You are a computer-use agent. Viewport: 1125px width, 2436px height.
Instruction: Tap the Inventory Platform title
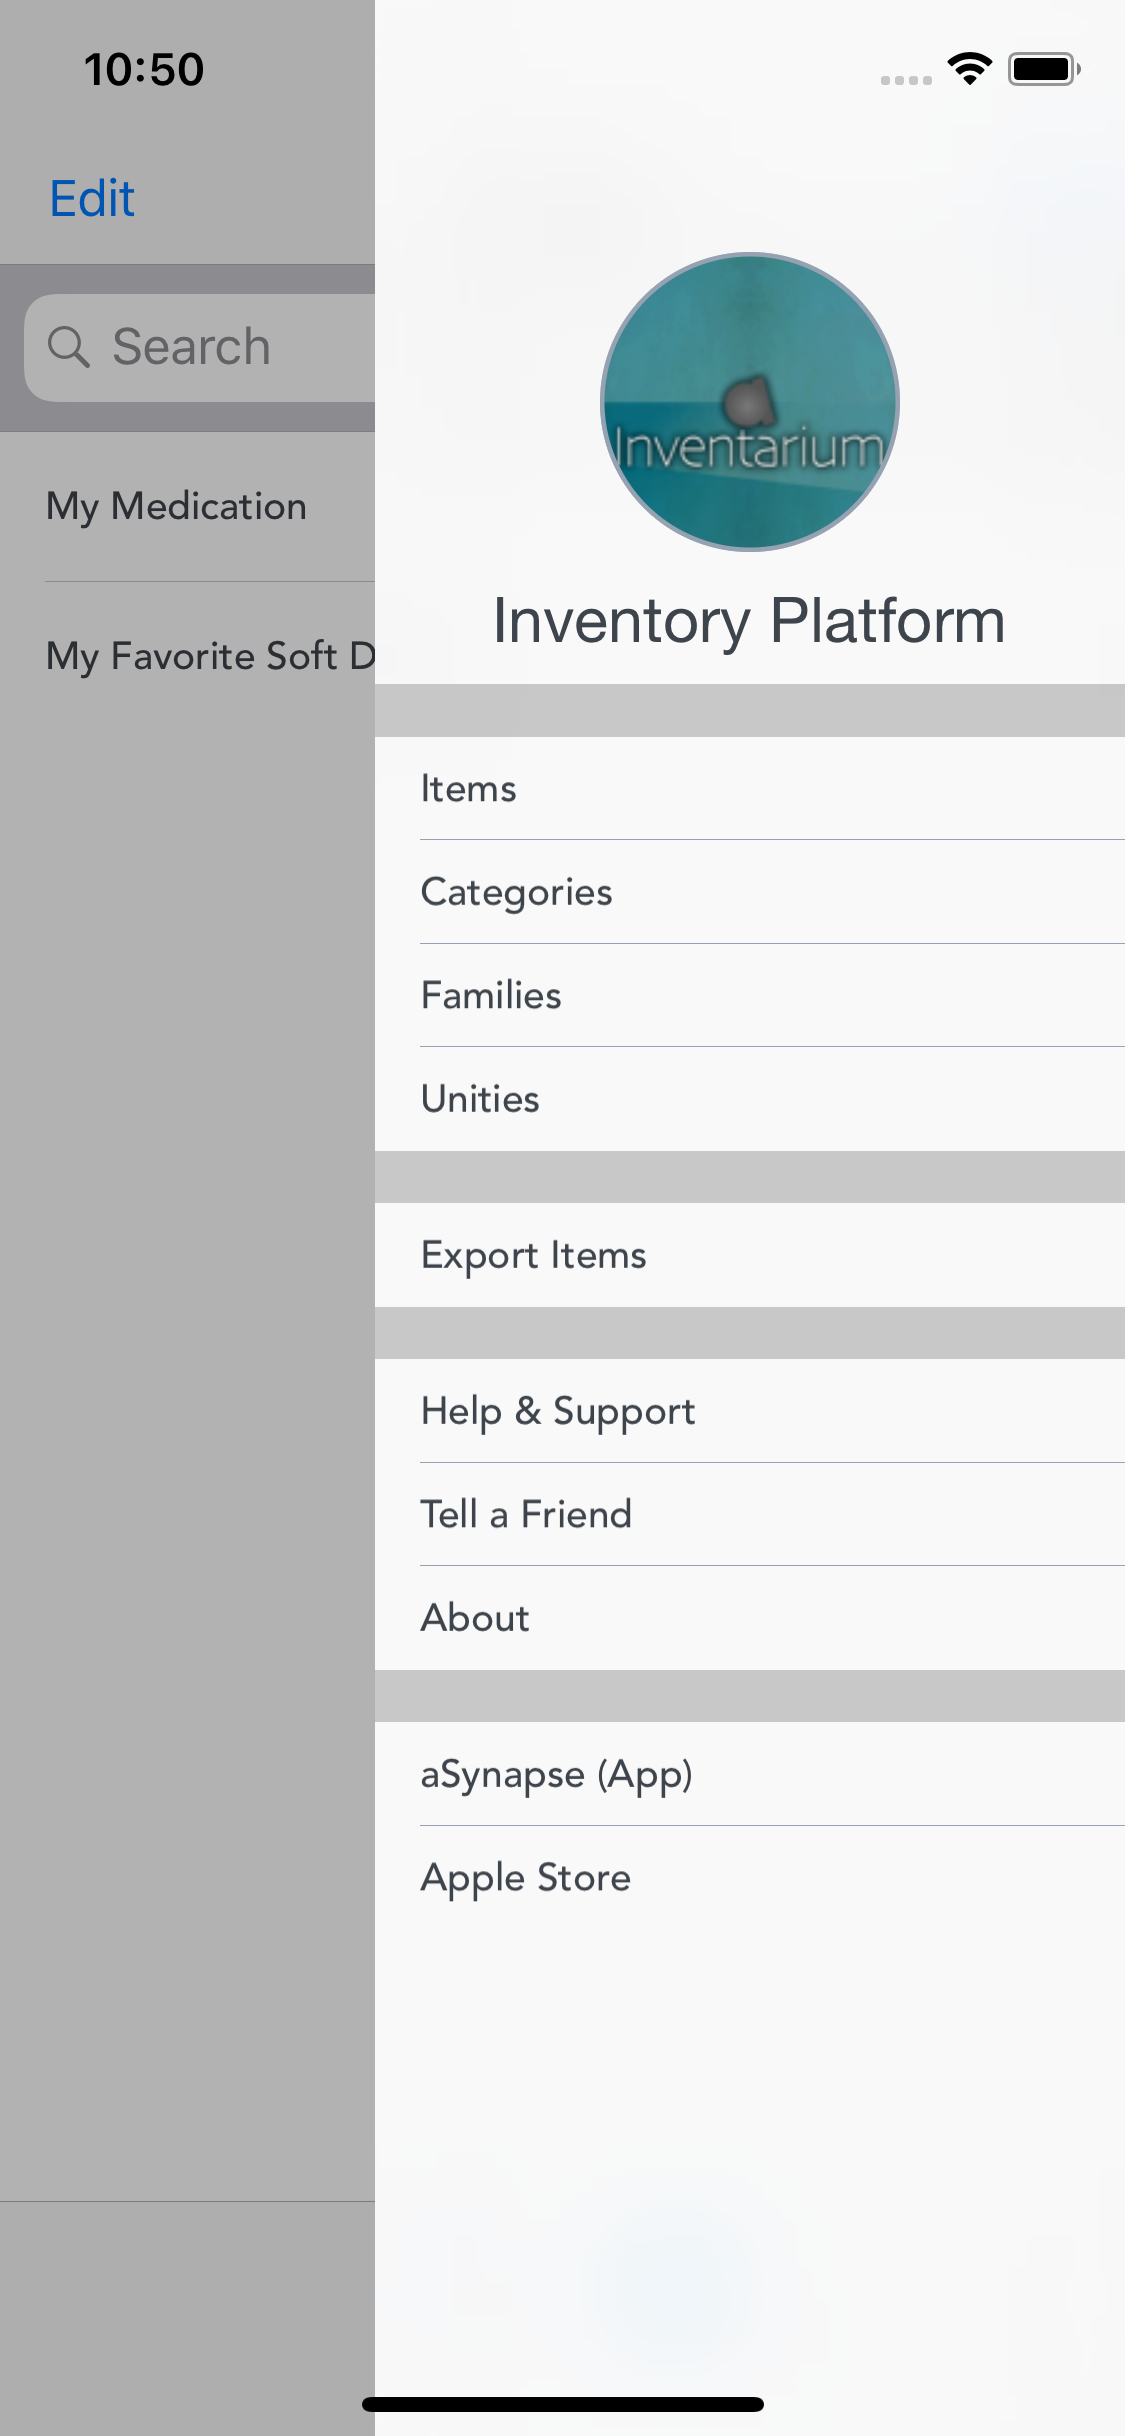point(749,621)
